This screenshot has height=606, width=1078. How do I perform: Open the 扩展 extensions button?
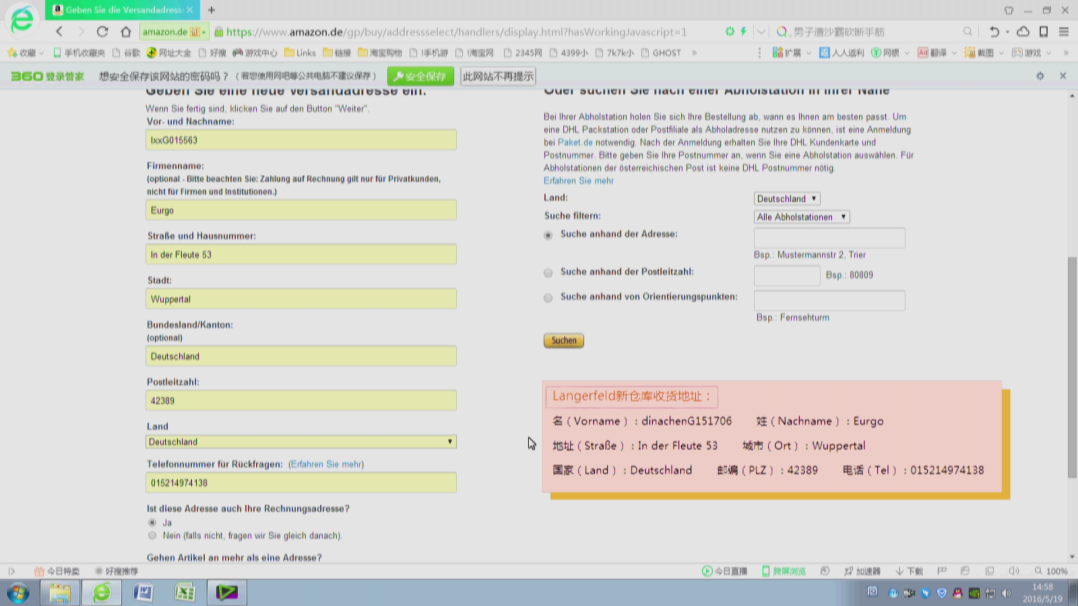(787, 52)
